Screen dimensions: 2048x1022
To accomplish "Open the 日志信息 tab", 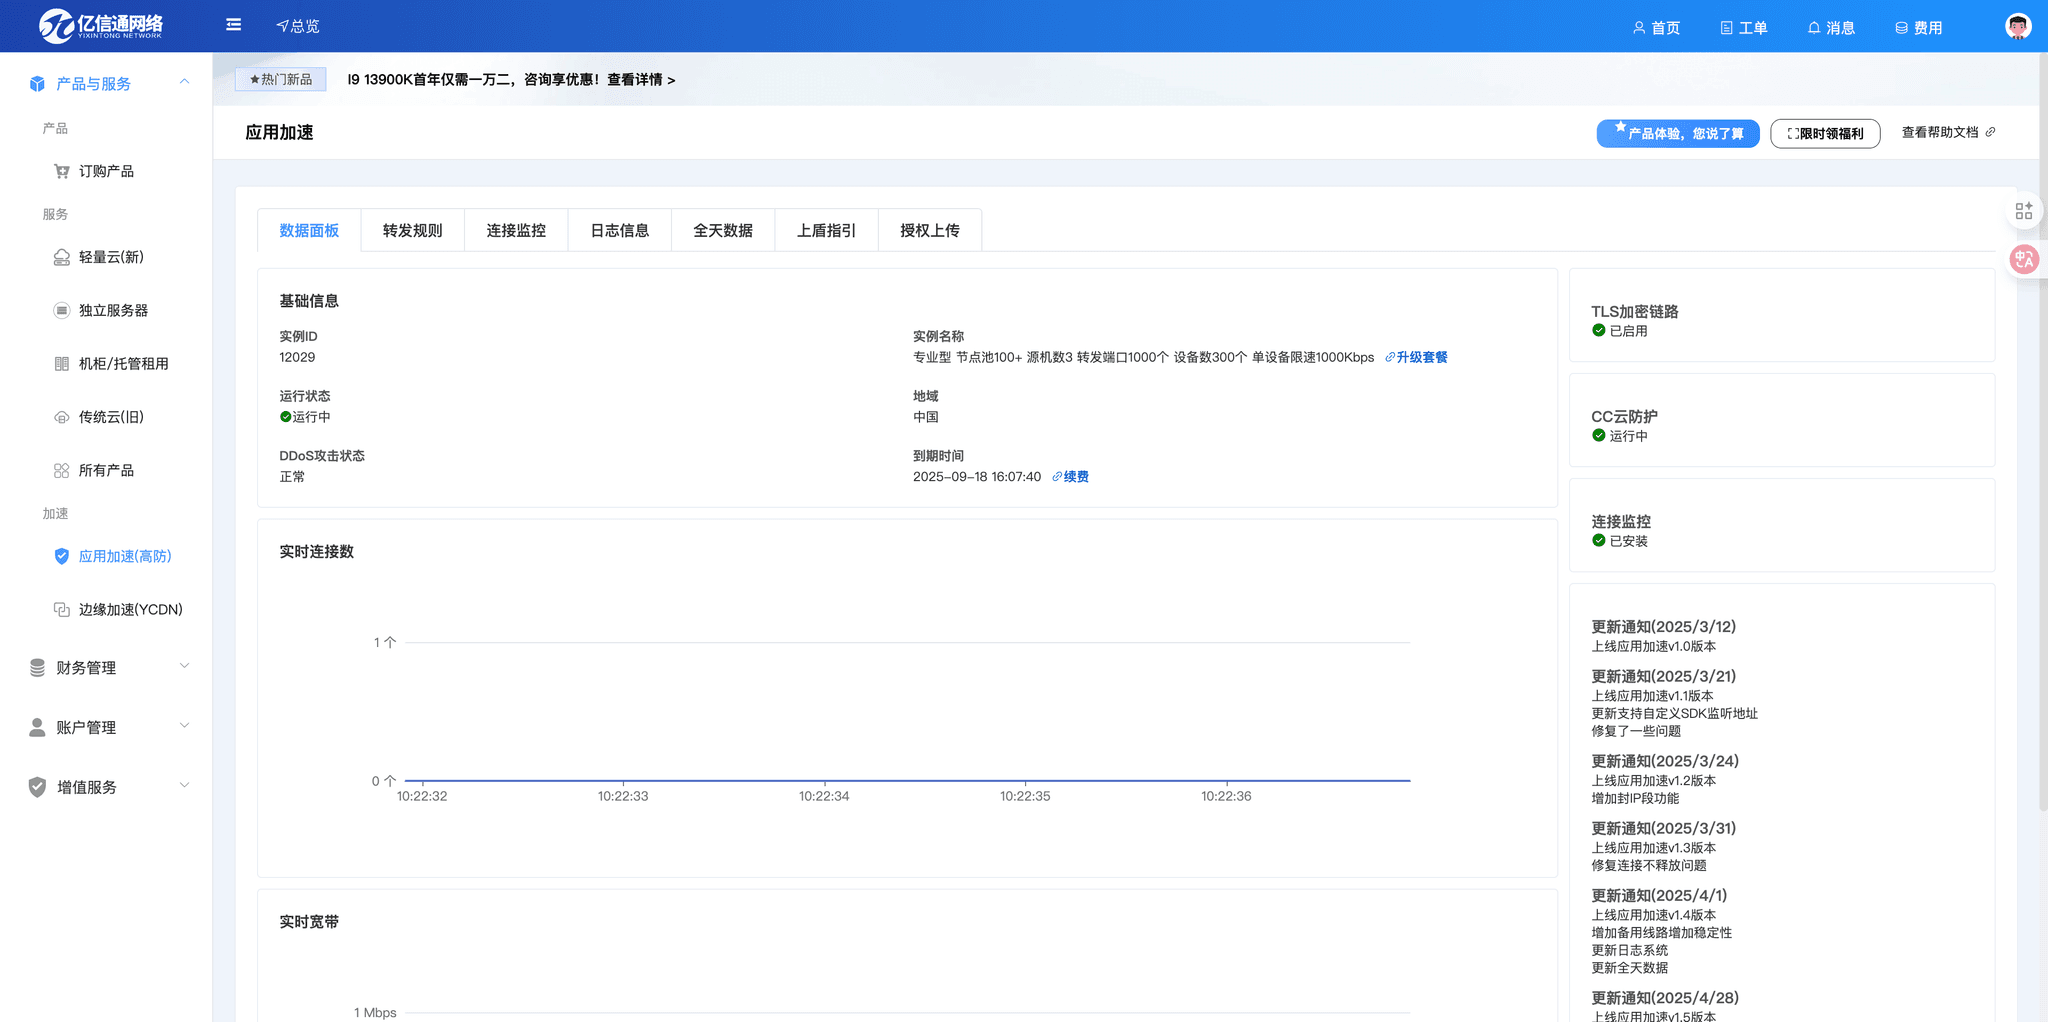I will [x=619, y=230].
